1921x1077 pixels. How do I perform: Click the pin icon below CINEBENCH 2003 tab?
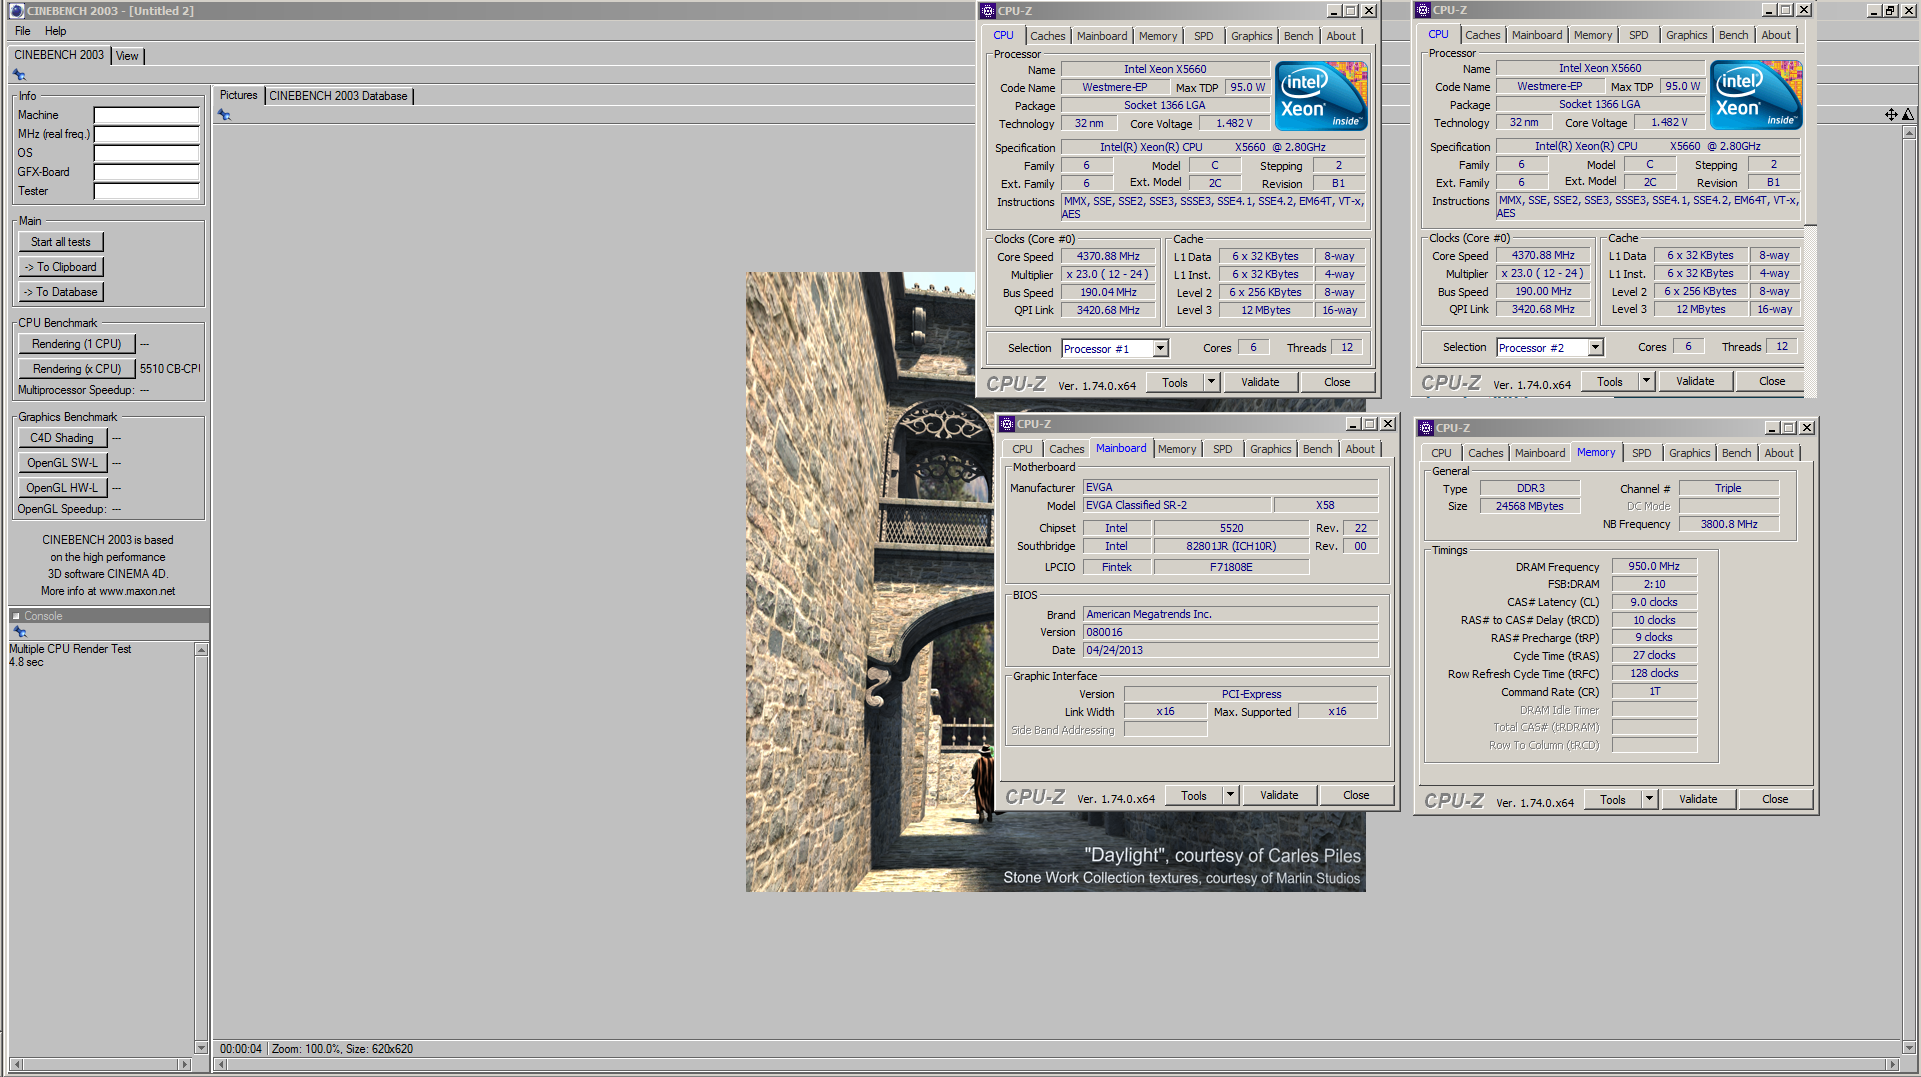[19, 75]
